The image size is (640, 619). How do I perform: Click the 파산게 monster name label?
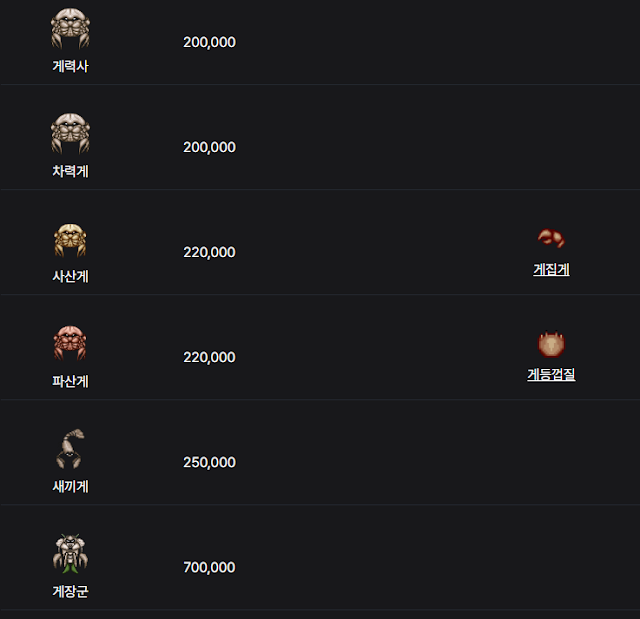point(70,381)
